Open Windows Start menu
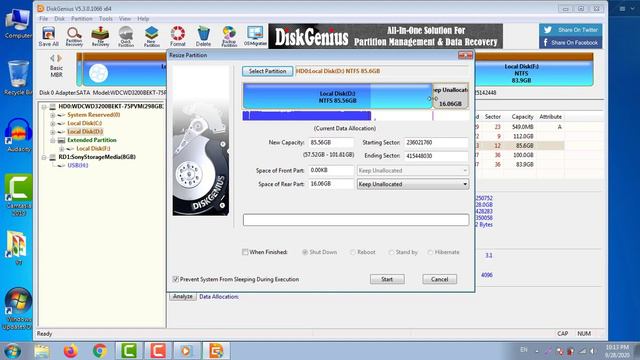The image size is (640, 360). (12, 351)
